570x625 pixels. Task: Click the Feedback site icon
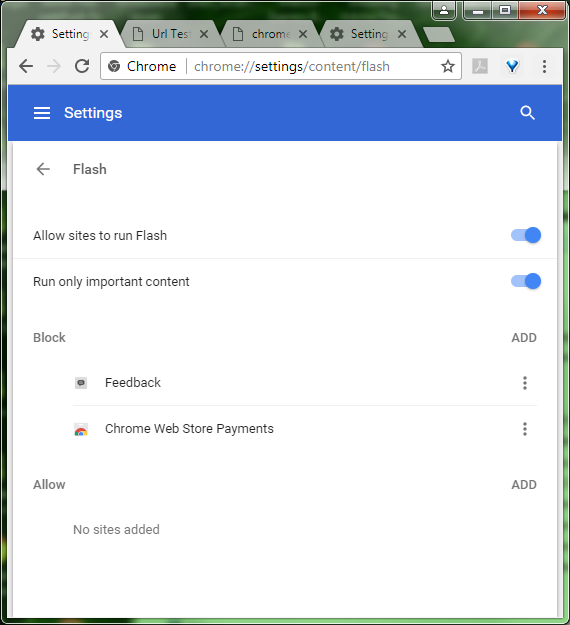click(x=81, y=383)
